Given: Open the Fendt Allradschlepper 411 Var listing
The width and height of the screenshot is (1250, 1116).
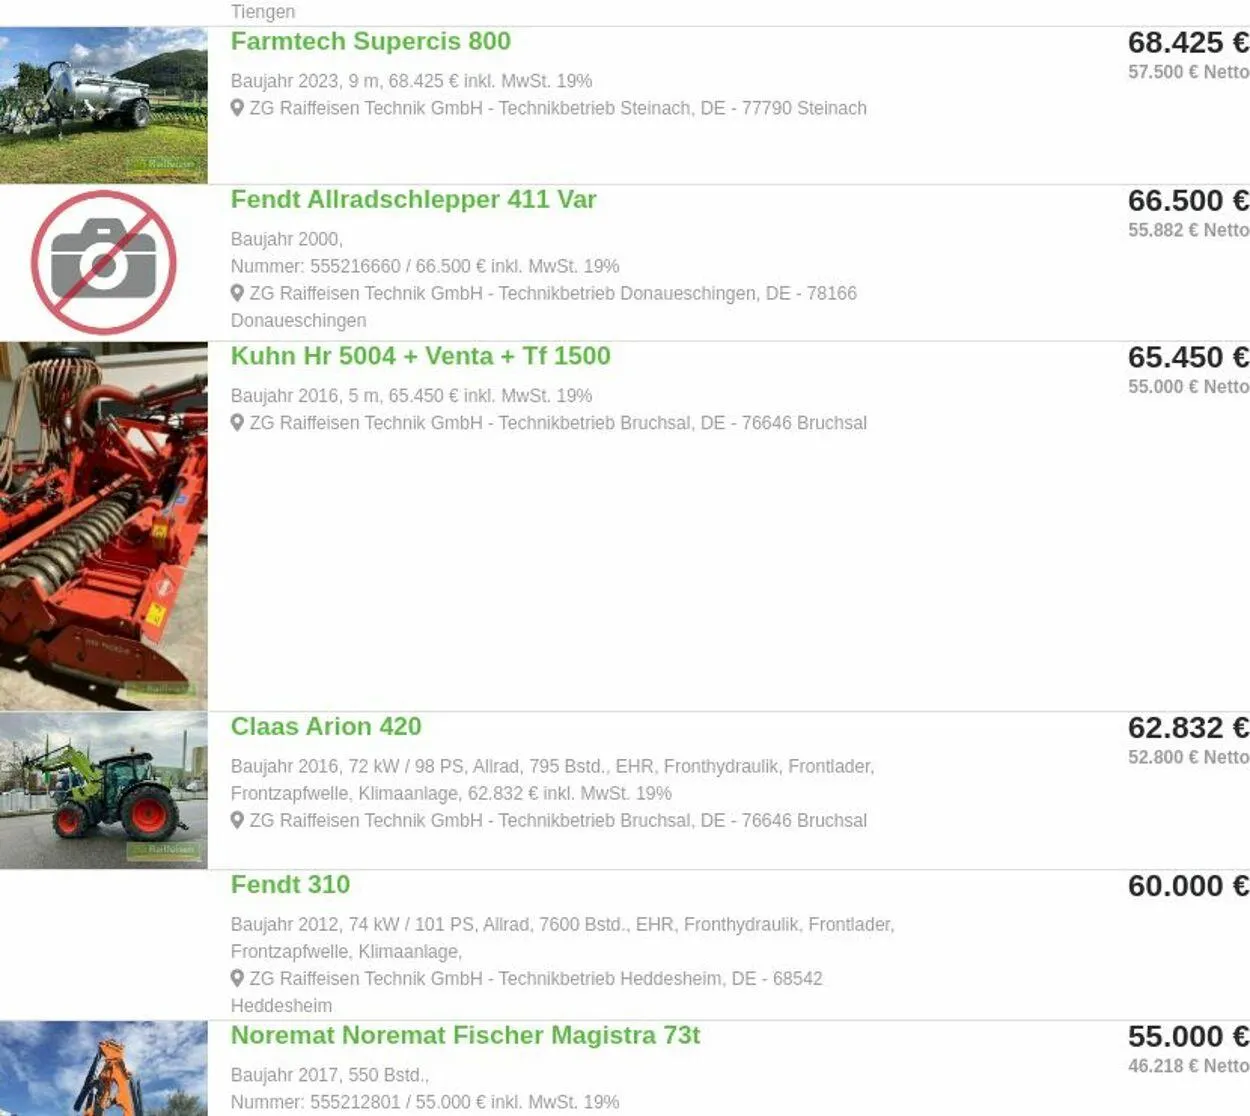Looking at the screenshot, I should pos(413,200).
